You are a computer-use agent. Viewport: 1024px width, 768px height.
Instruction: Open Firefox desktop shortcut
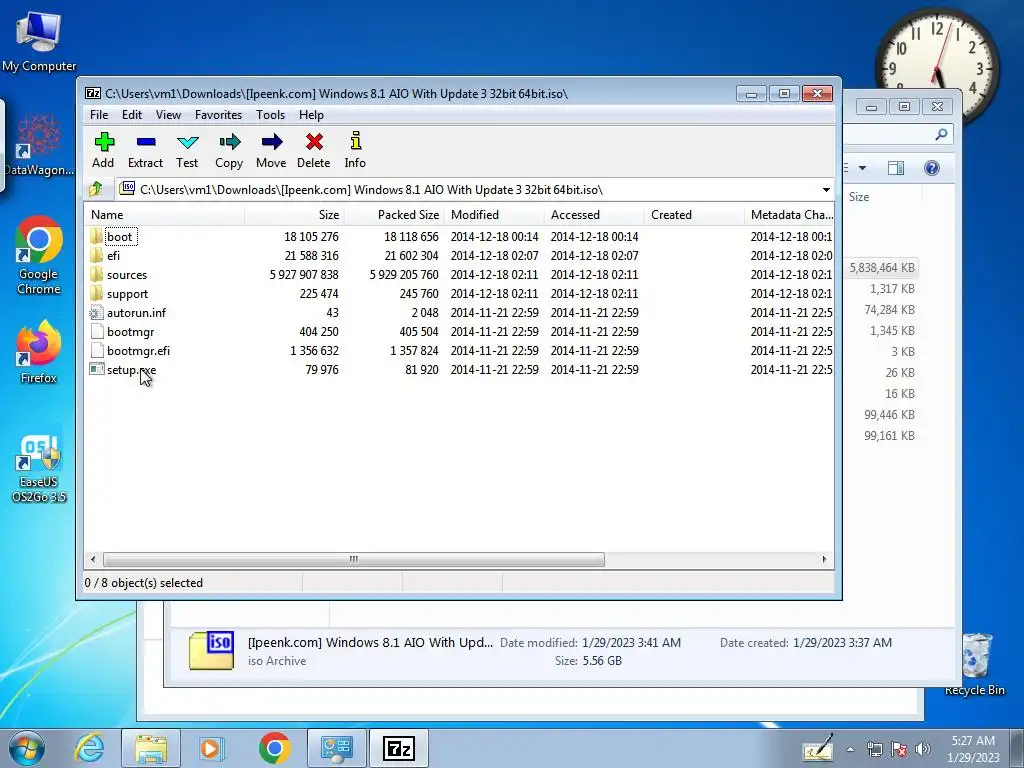(x=39, y=352)
